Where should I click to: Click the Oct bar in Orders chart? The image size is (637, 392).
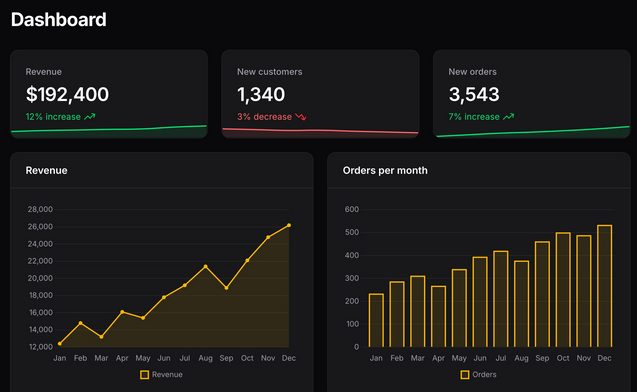click(563, 290)
